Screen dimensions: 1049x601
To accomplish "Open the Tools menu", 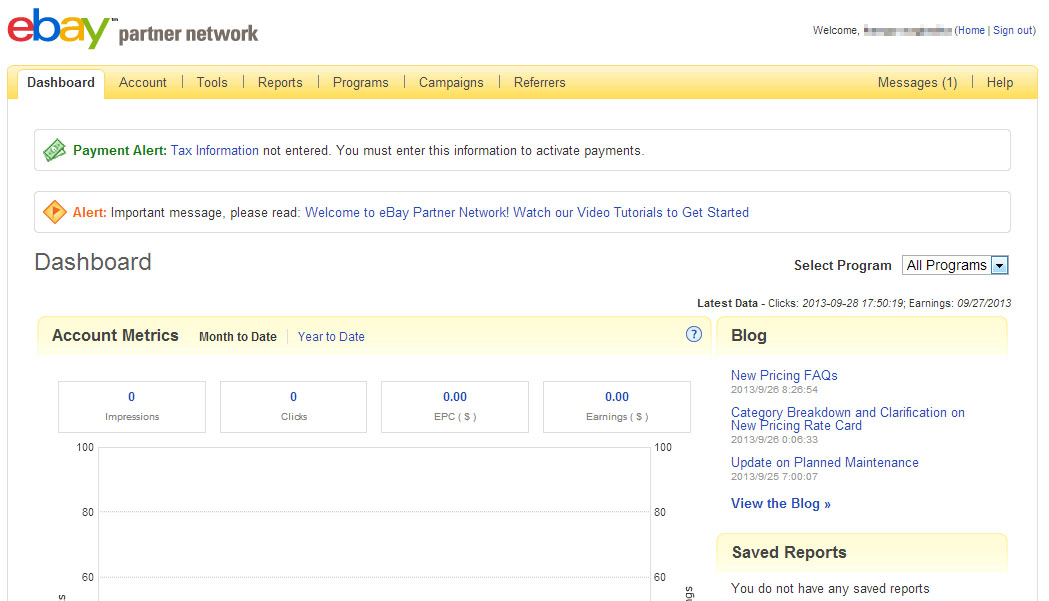I will point(212,82).
